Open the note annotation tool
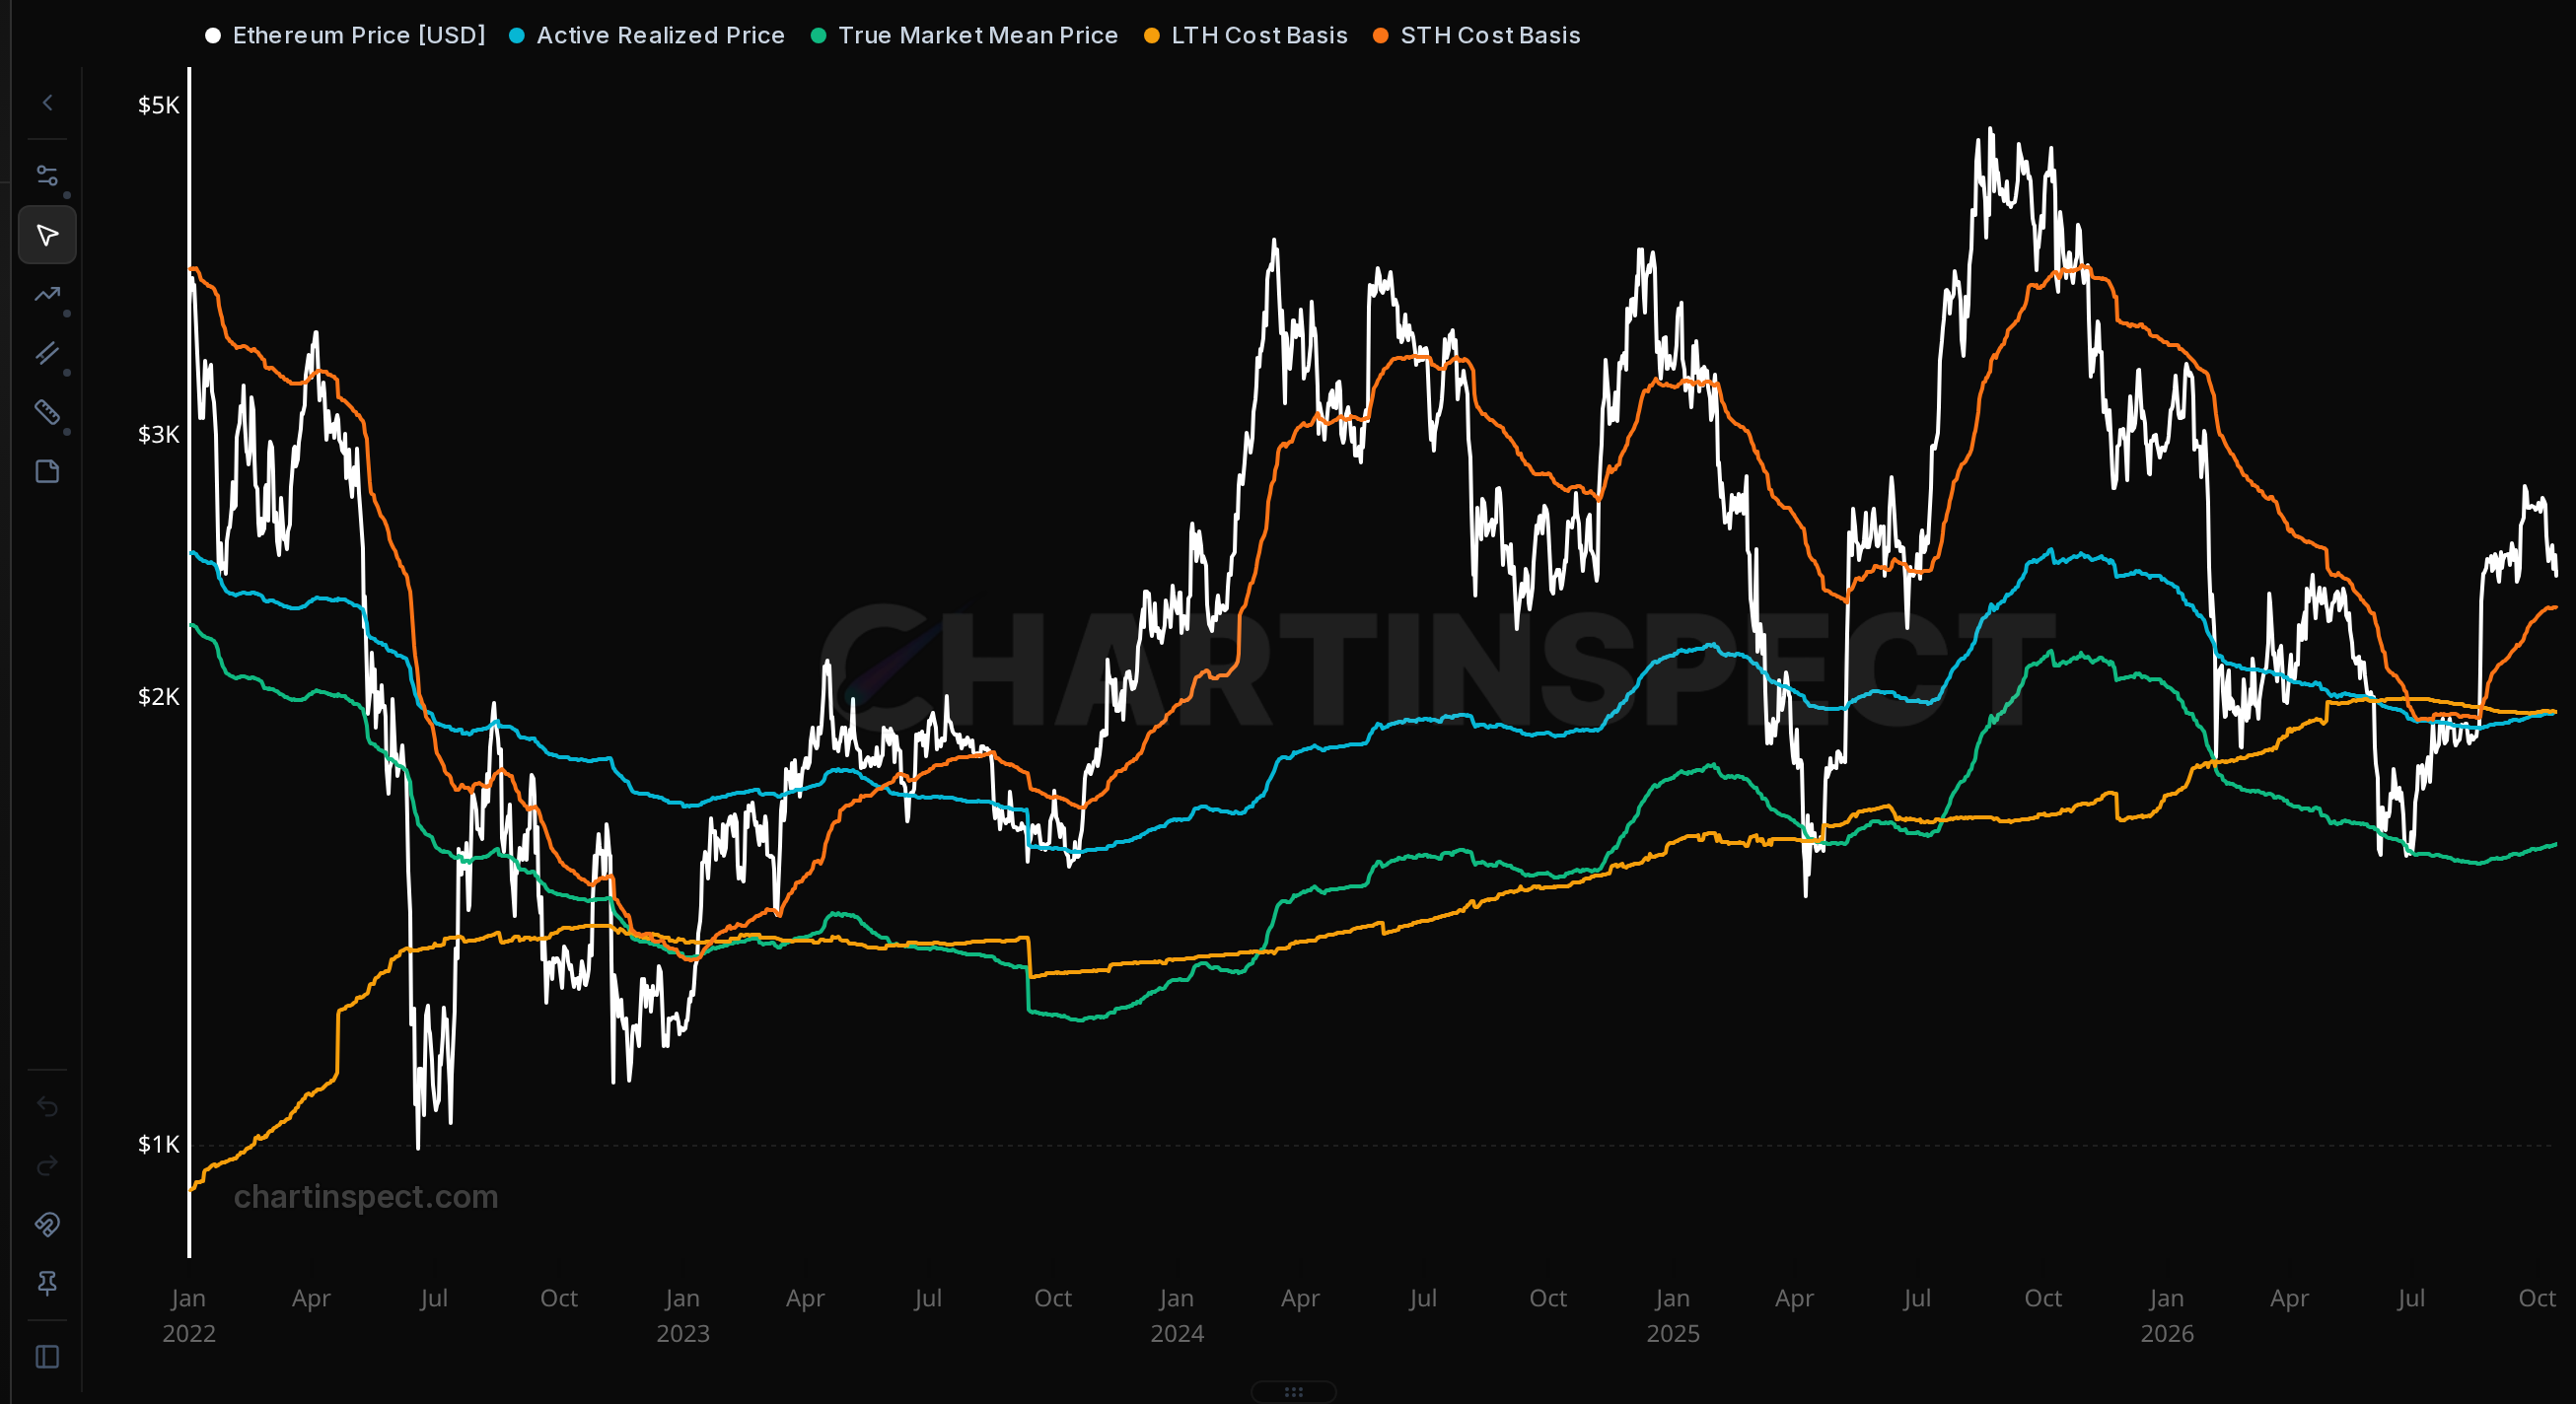 pos(47,471)
